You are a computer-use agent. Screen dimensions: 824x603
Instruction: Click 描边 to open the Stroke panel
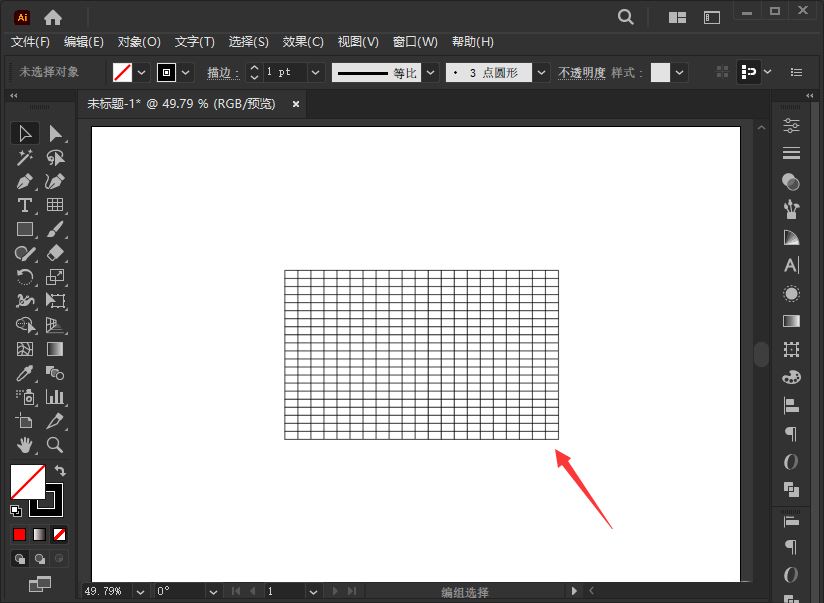pos(222,72)
